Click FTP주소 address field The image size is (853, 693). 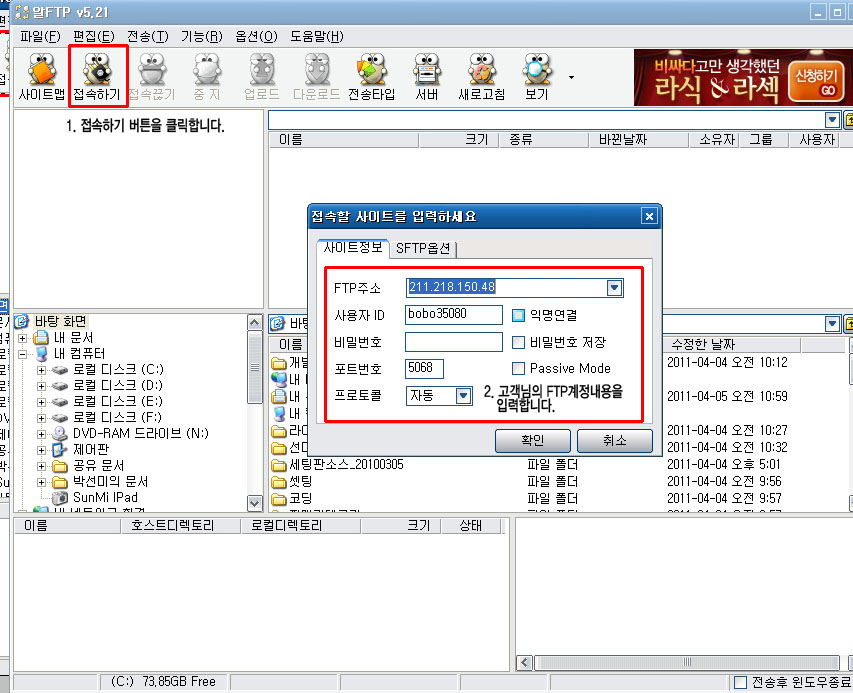point(506,287)
